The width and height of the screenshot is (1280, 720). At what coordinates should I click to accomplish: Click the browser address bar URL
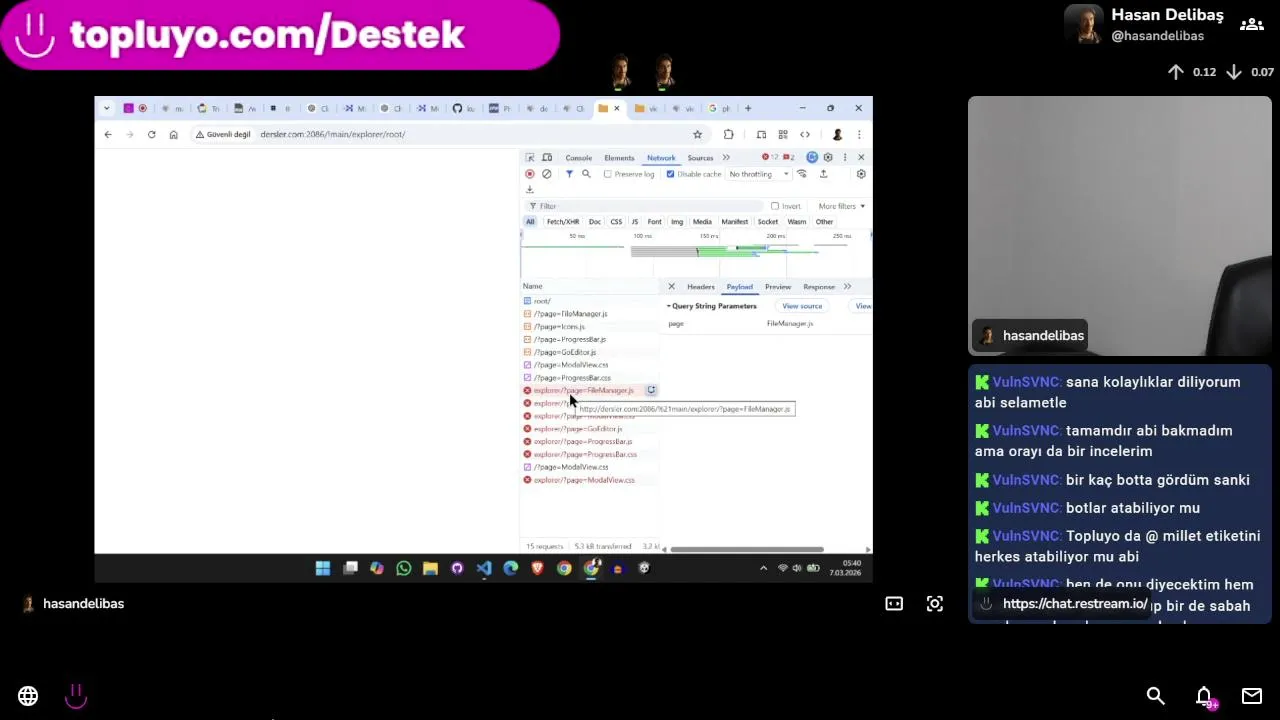(333, 134)
